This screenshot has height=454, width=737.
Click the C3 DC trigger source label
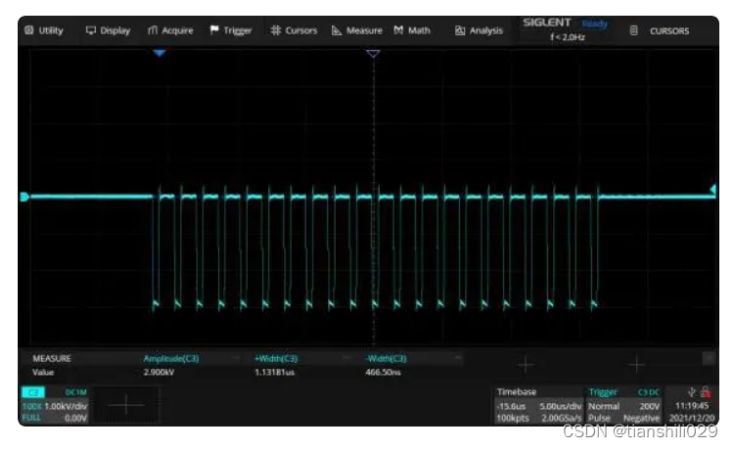click(649, 392)
